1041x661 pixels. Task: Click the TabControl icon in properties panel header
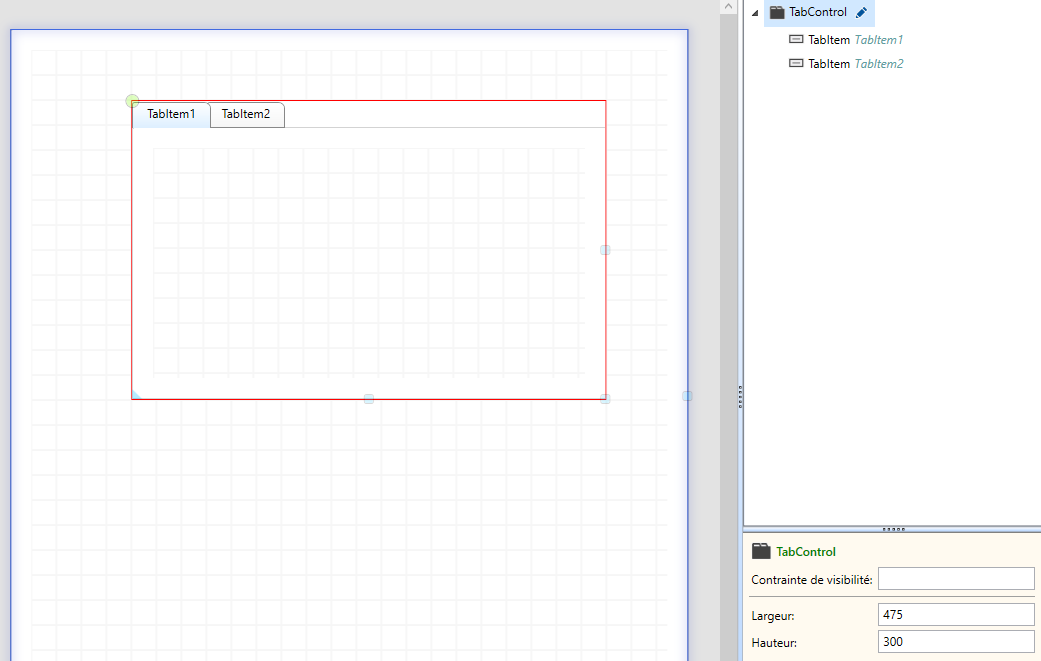[762, 551]
